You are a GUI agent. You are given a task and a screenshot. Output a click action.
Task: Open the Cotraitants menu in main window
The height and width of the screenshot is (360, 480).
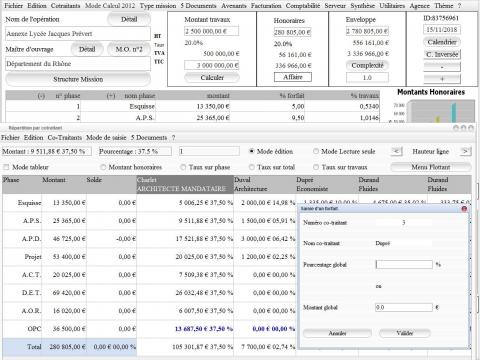pyautogui.click(x=65, y=6)
